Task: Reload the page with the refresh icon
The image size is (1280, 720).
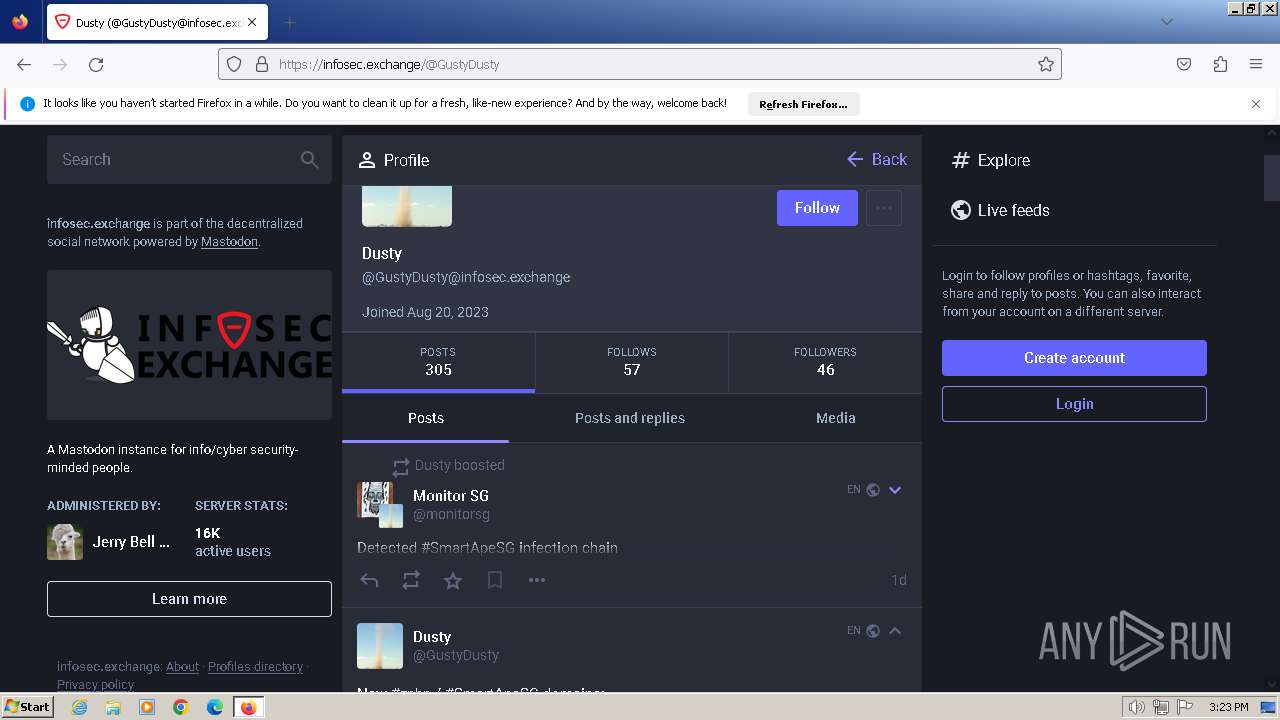Action: pyautogui.click(x=96, y=64)
